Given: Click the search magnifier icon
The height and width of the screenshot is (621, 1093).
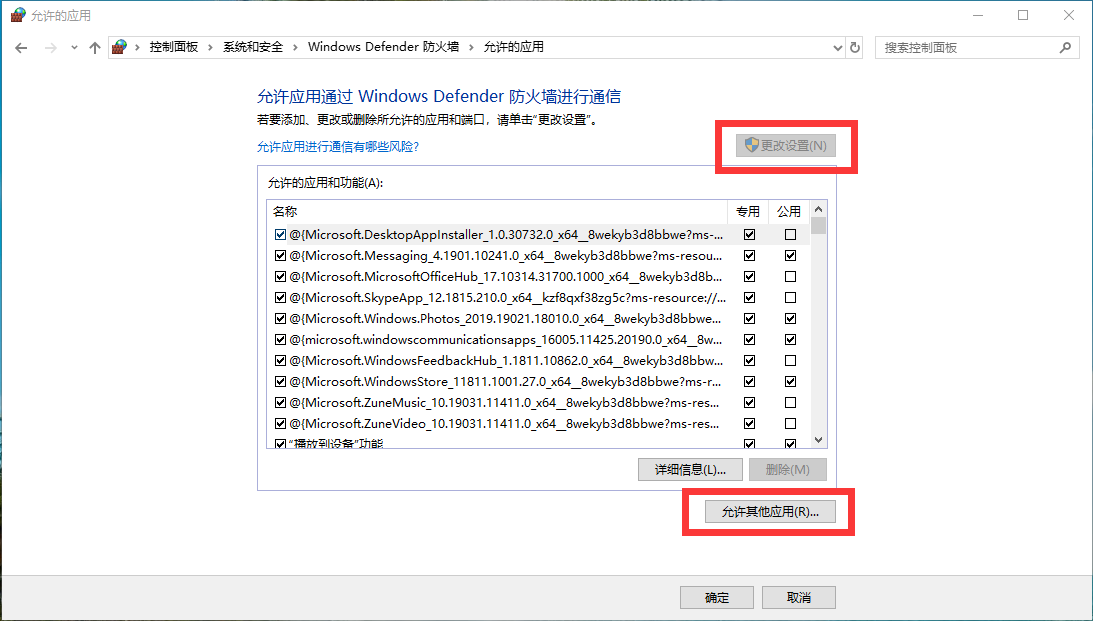Looking at the screenshot, I should click(x=1066, y=48).
